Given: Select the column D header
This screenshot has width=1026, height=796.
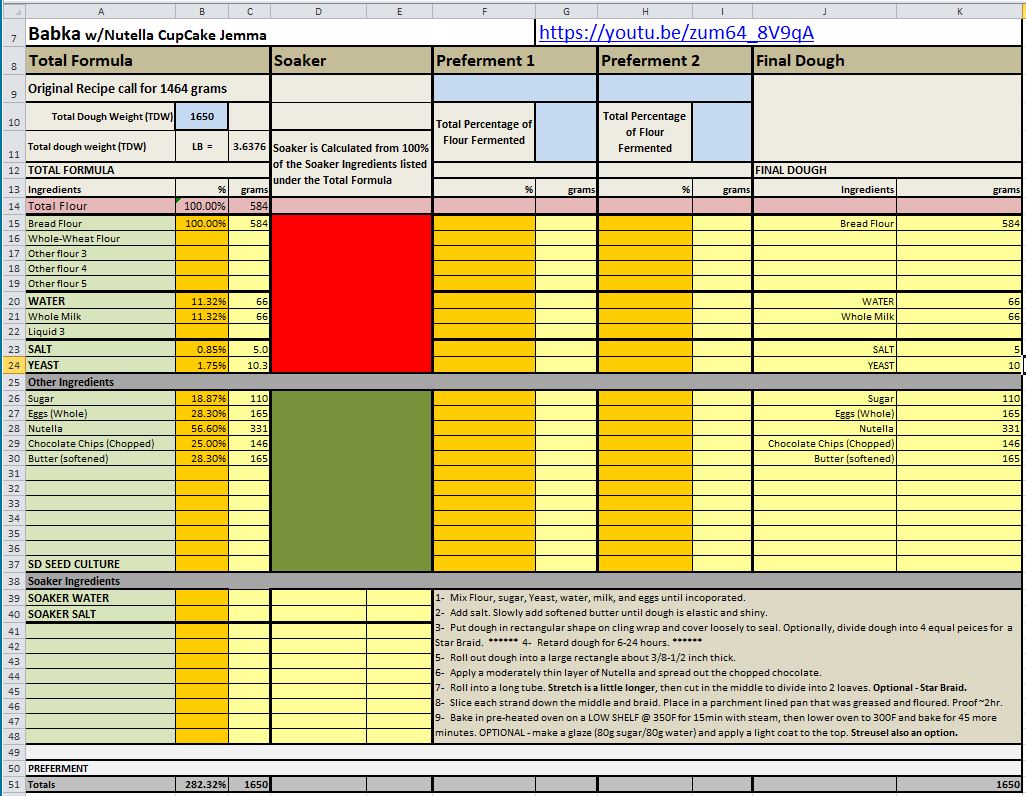Looking at the screenshot, I should coord(318,11).
